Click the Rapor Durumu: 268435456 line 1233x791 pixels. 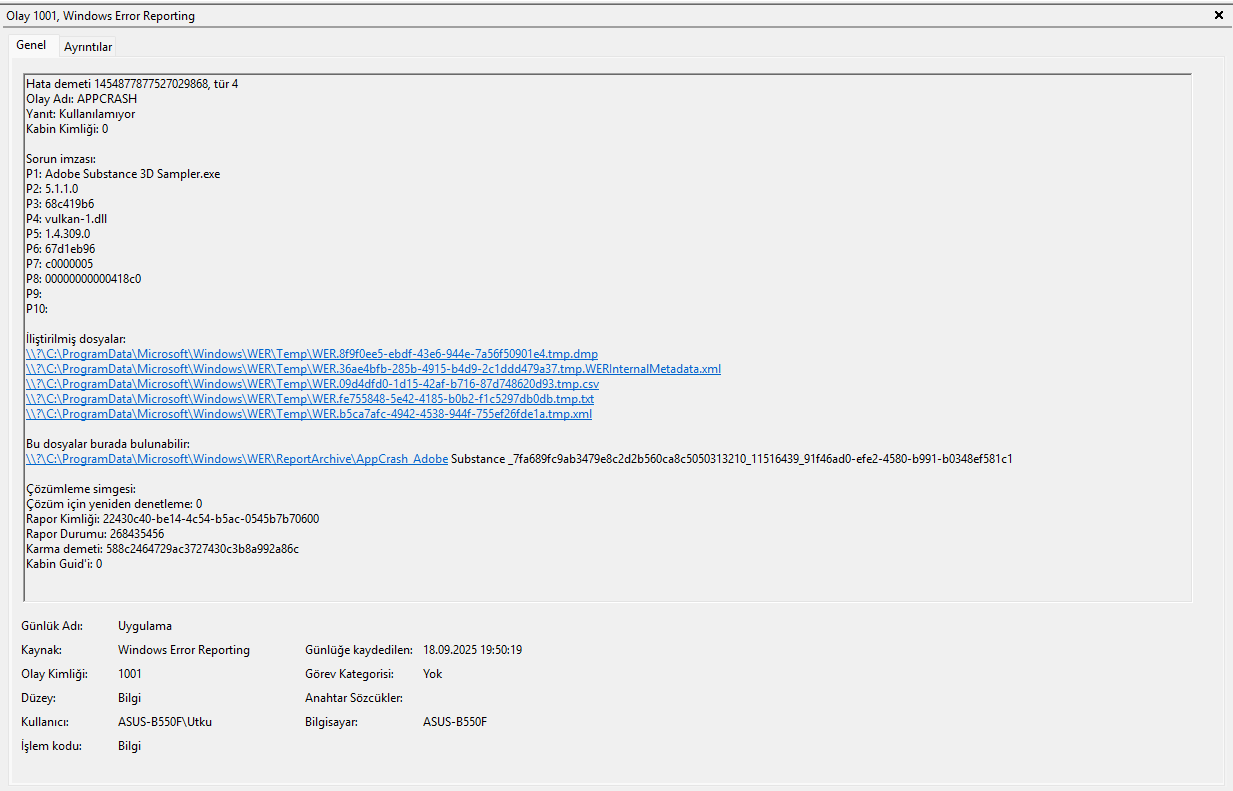(x=95, y=534)
